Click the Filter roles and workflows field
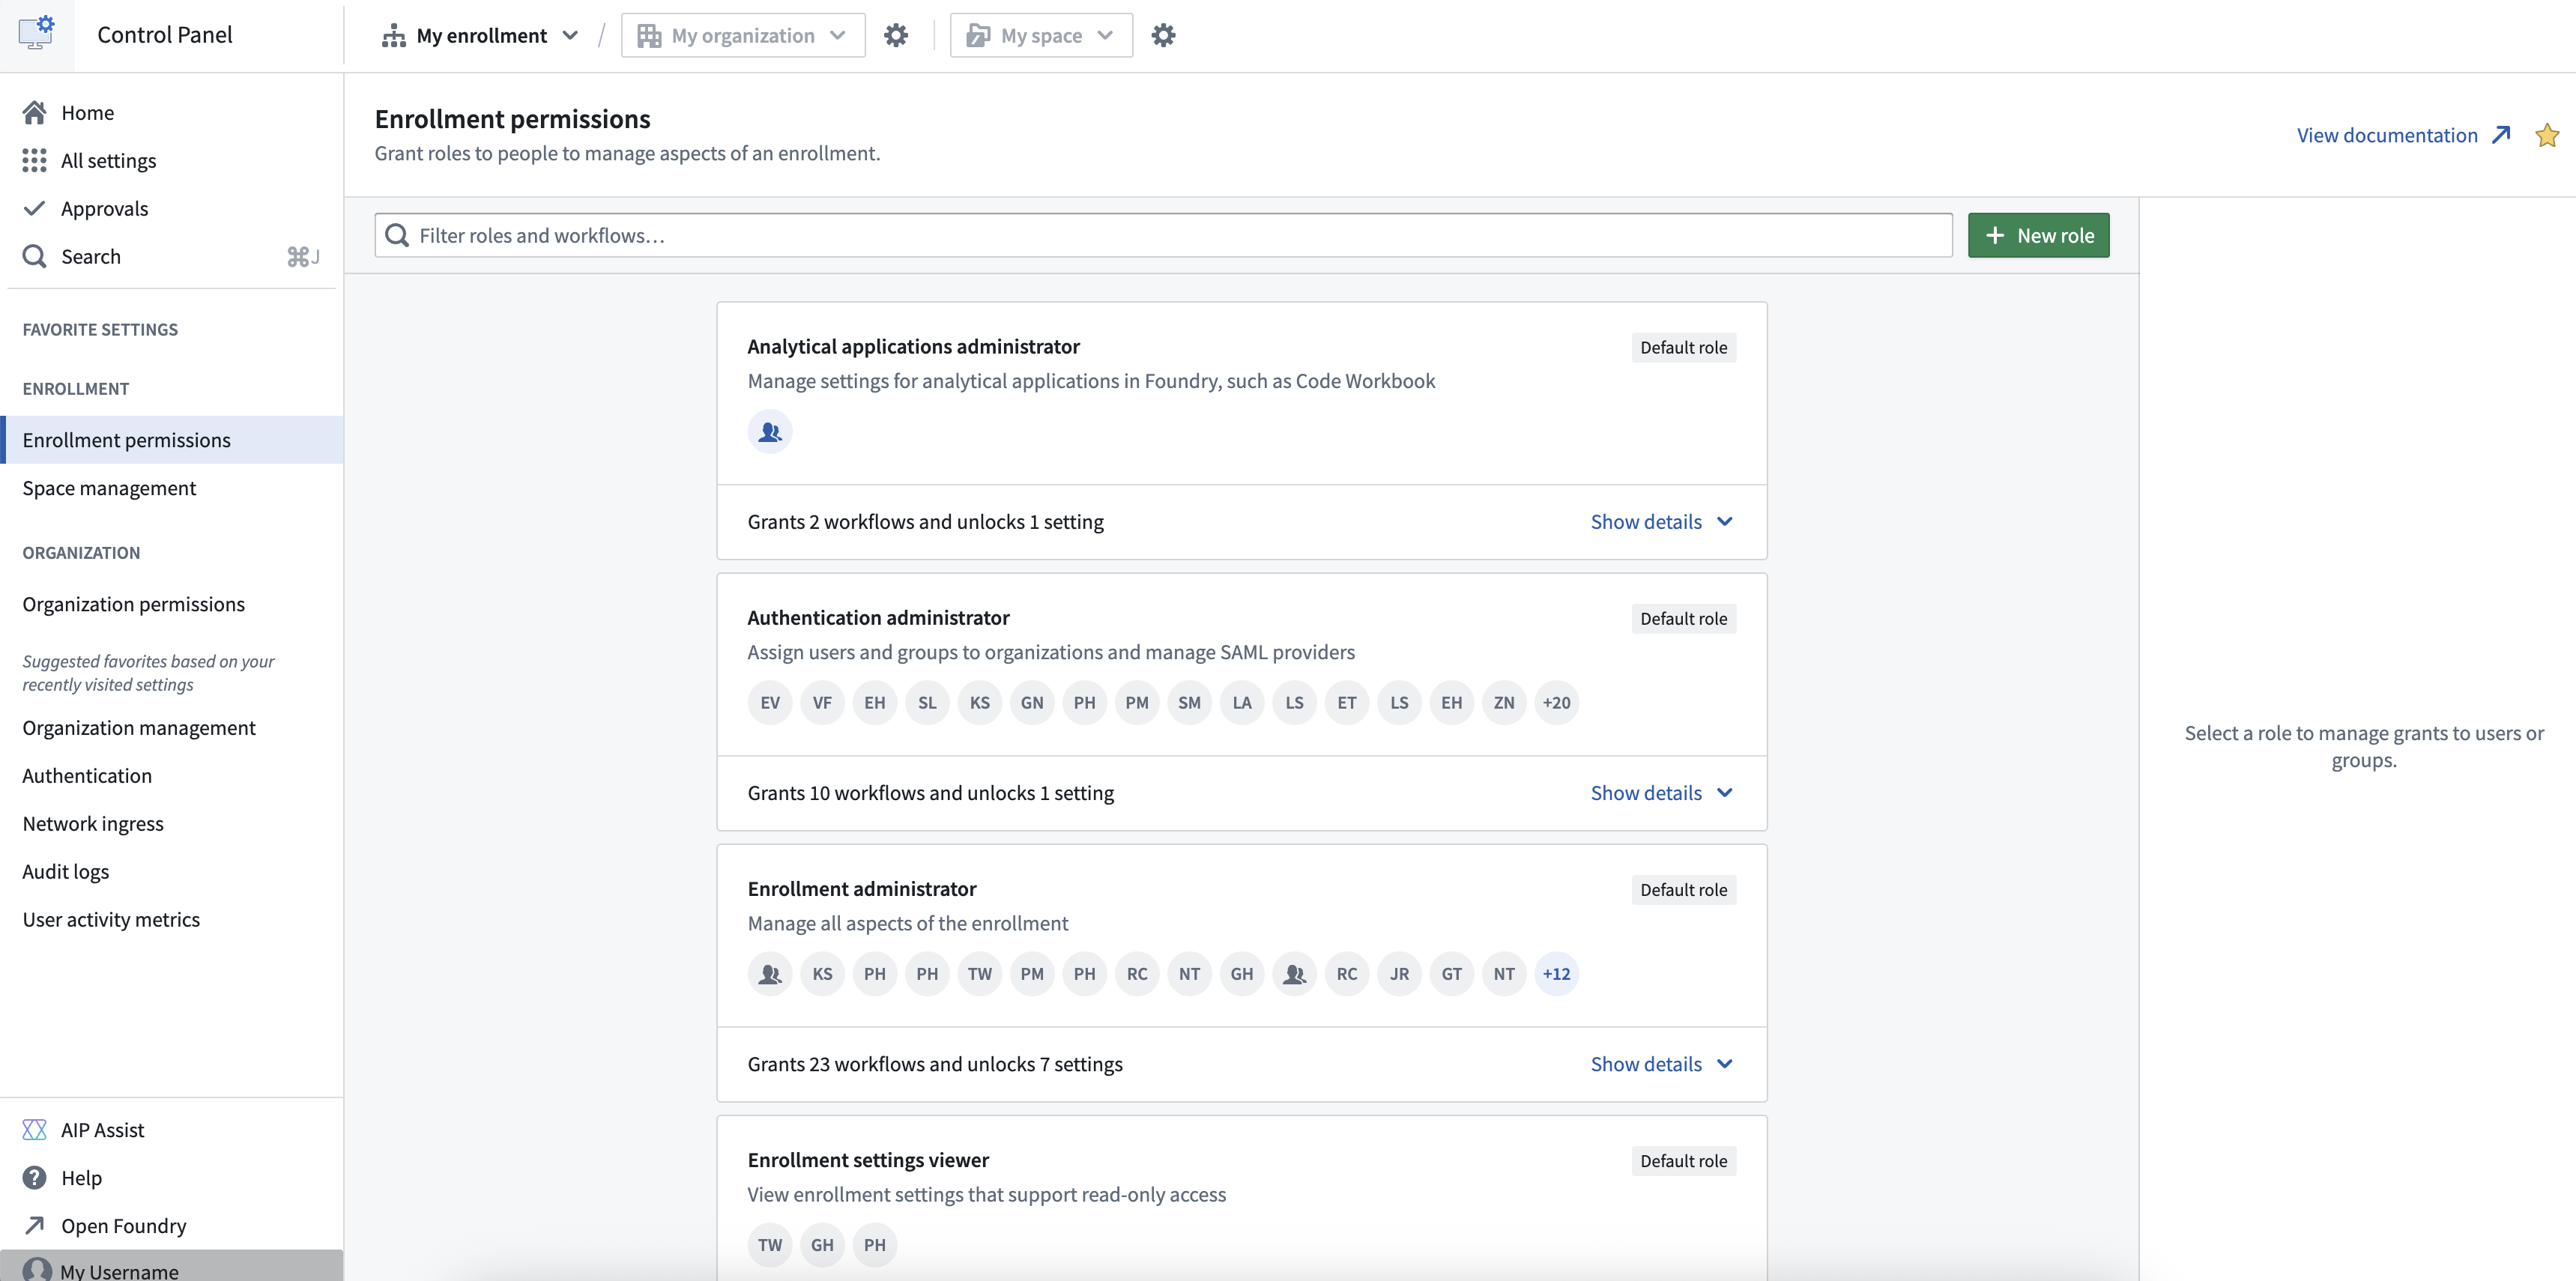Image resolution: width=2576 pixels, height=1281 pixels. pos(1163,235)
